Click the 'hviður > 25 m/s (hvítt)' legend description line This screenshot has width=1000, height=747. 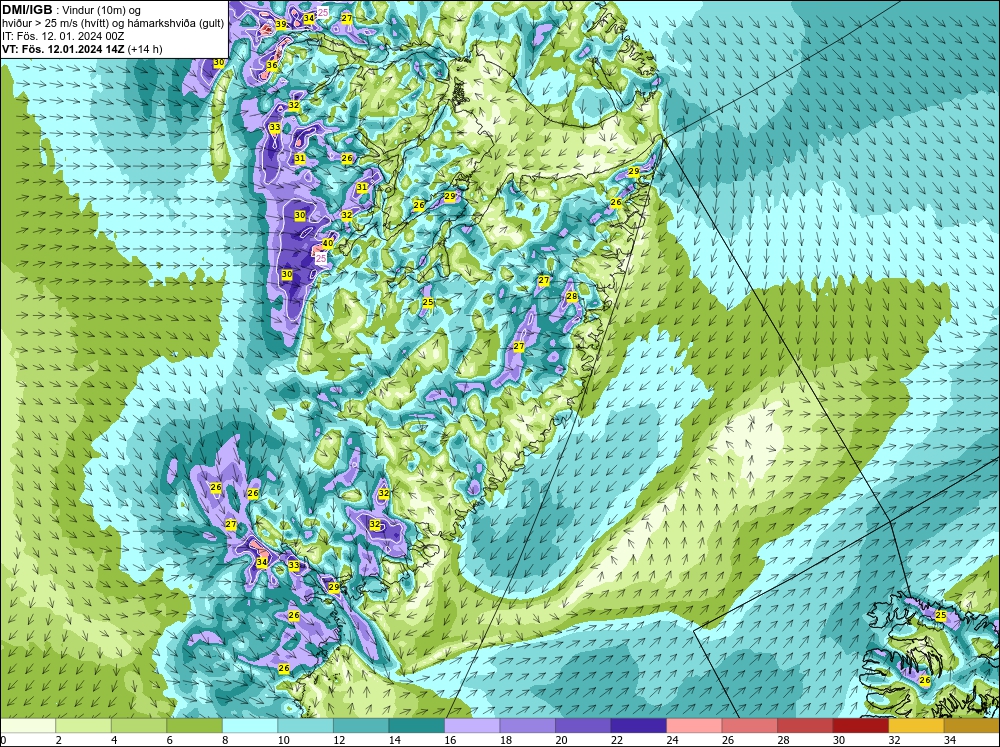pyautogui.click(x=112, y=24)
